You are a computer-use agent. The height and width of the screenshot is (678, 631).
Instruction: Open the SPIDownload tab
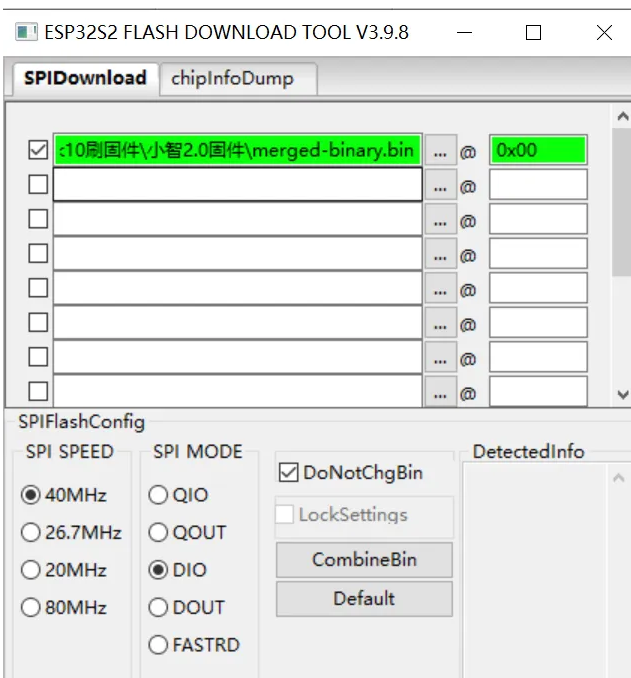tap(85, 78)
